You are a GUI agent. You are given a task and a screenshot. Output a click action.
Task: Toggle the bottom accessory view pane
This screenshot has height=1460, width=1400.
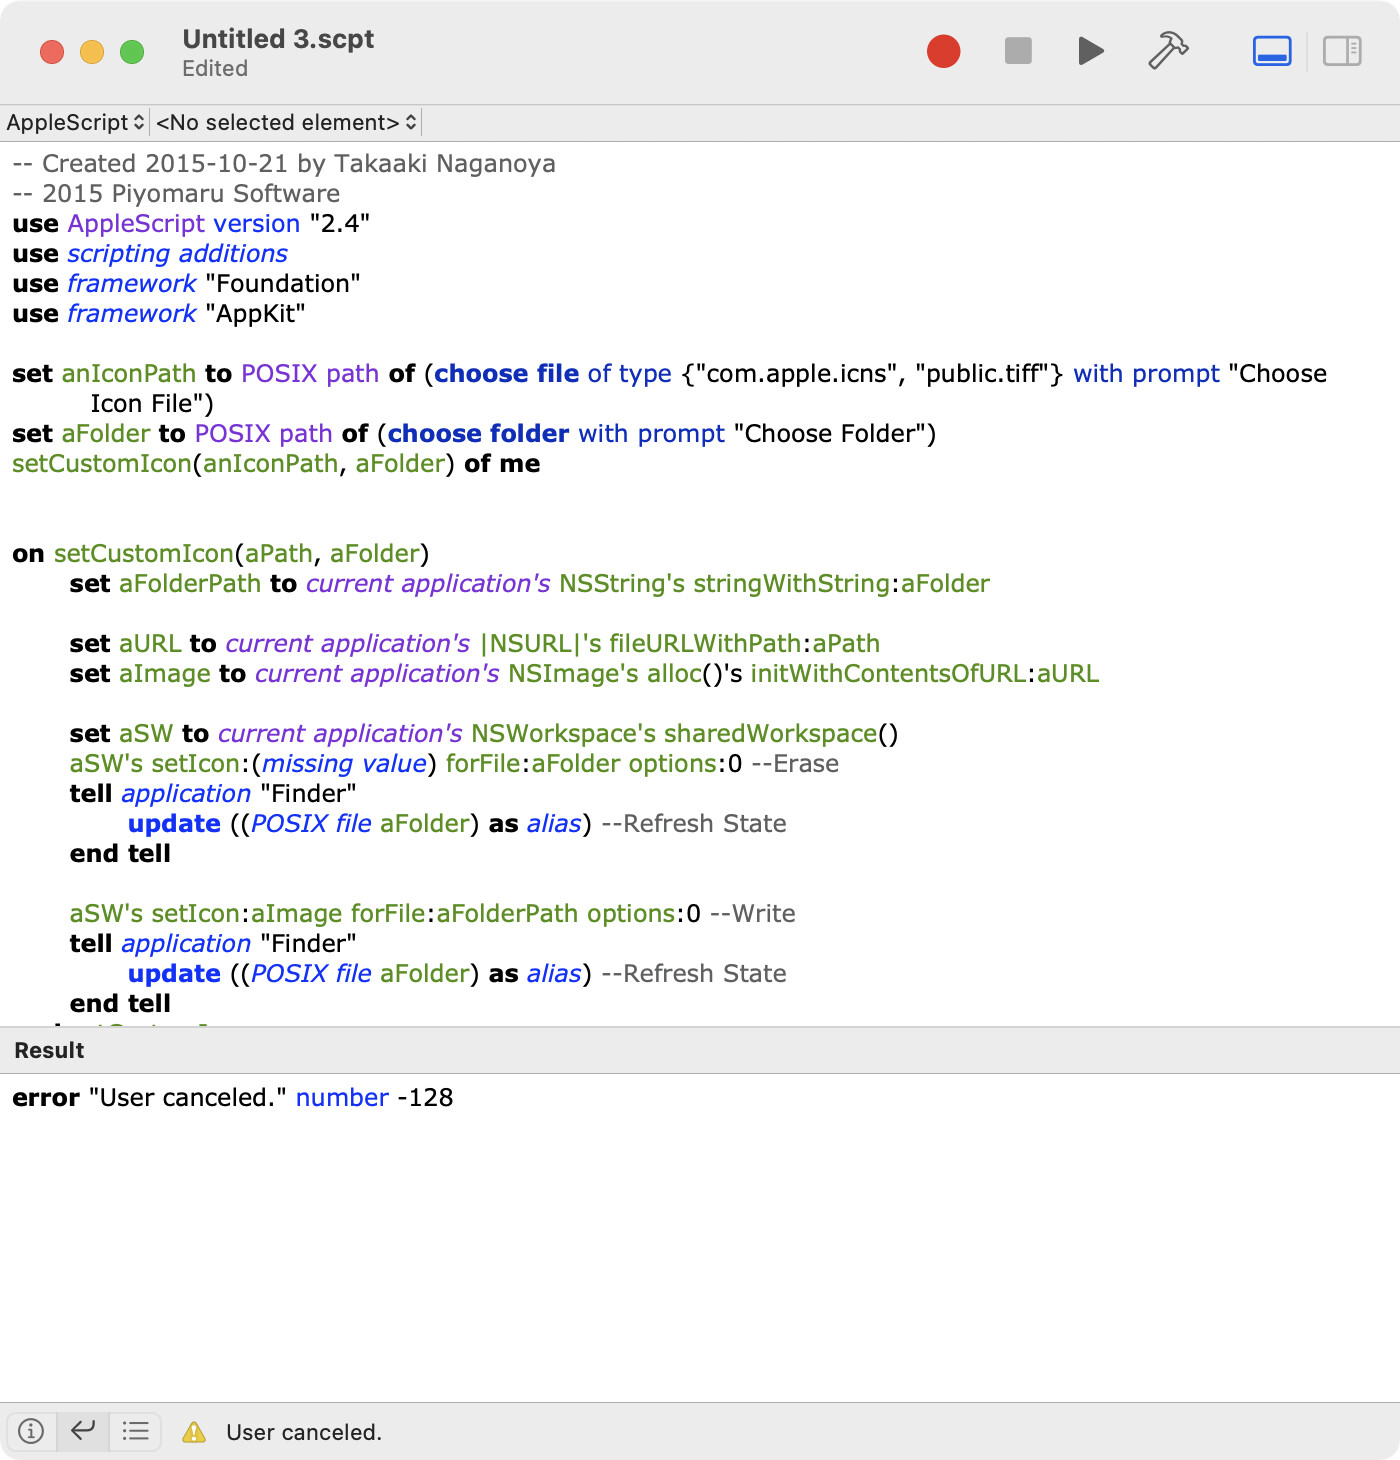point(1272,51)
